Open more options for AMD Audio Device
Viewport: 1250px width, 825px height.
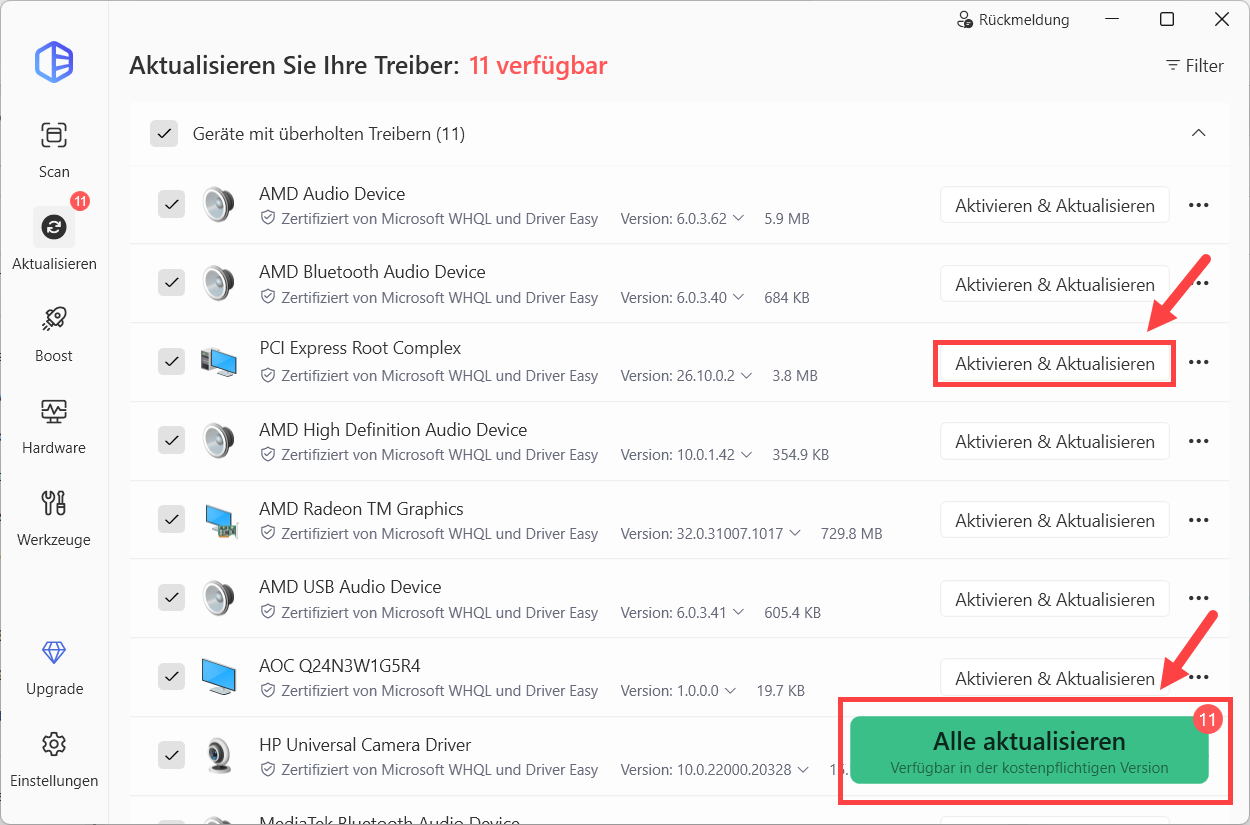click(1198, 205)
